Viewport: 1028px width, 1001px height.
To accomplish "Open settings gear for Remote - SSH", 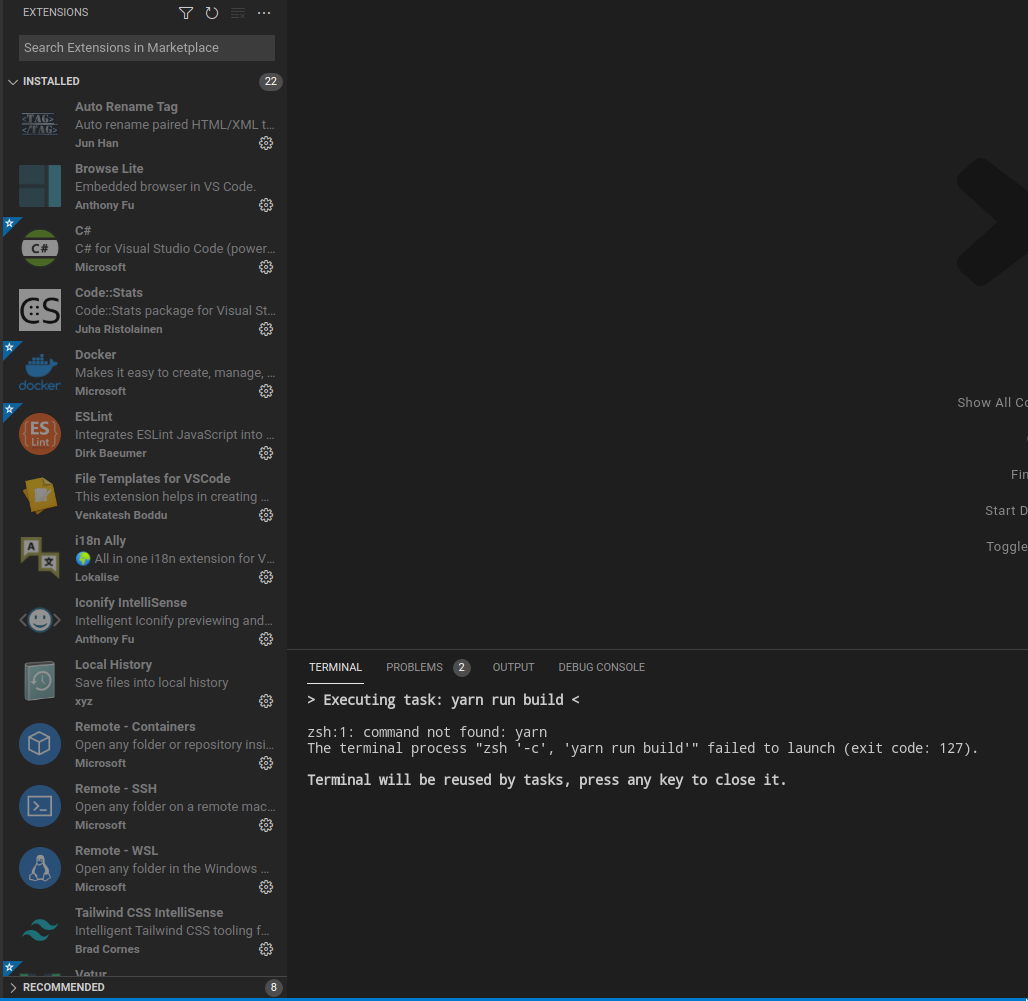I will (x=265, y=825).
